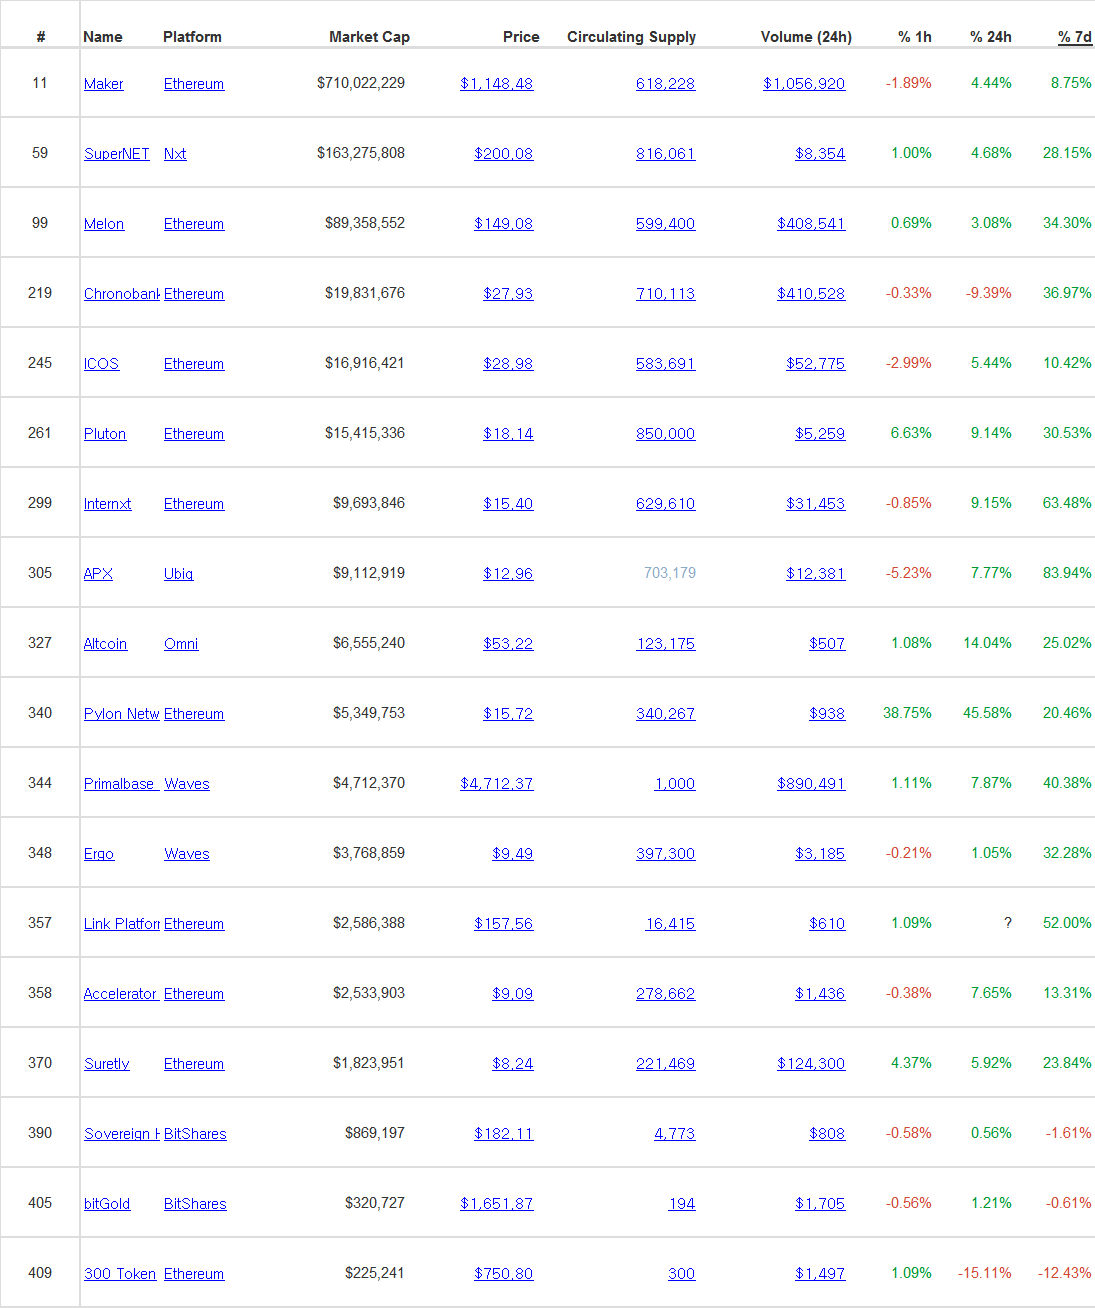Open bitGold price $1,651.87 link

pyautogui.click(x=497, y=1204)
